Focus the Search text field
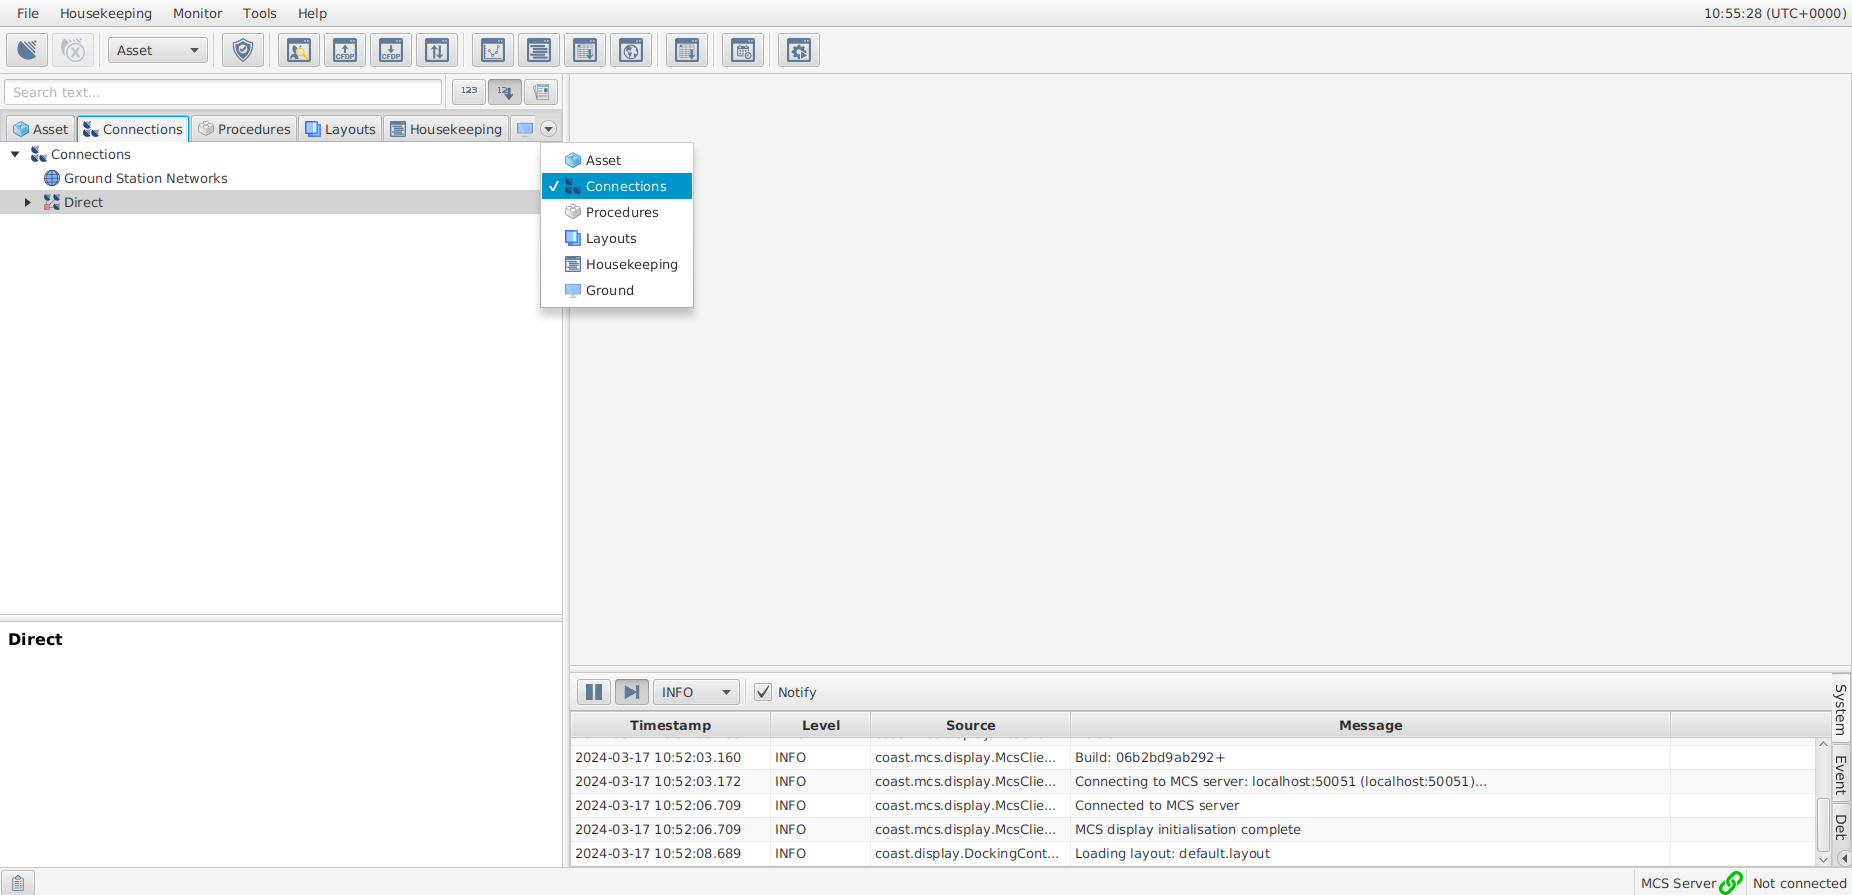Screen dimensions: 1852x895 point(223,92)
